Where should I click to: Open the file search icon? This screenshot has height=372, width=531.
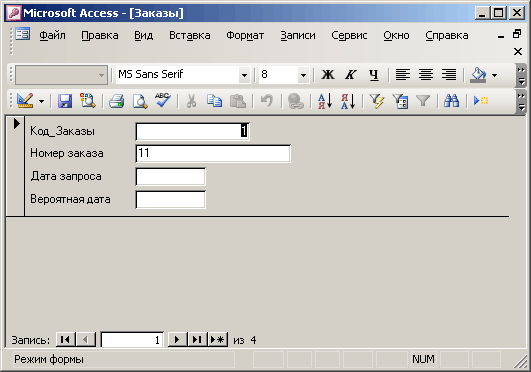(88, 101)
